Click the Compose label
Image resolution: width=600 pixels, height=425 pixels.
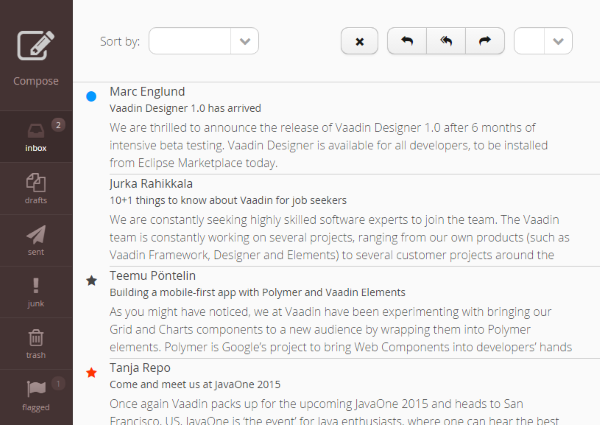[x=36, y=81]
